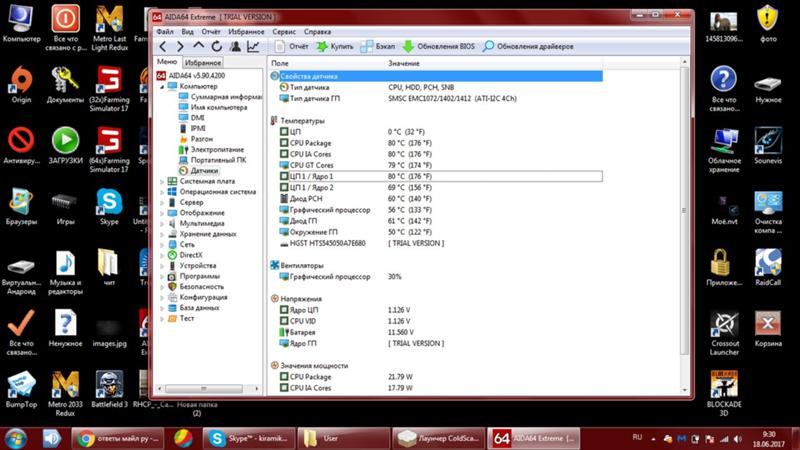This screenshot has width=800, height=450.
Task: Select the CPU Package temperature row
Action: 436,143
